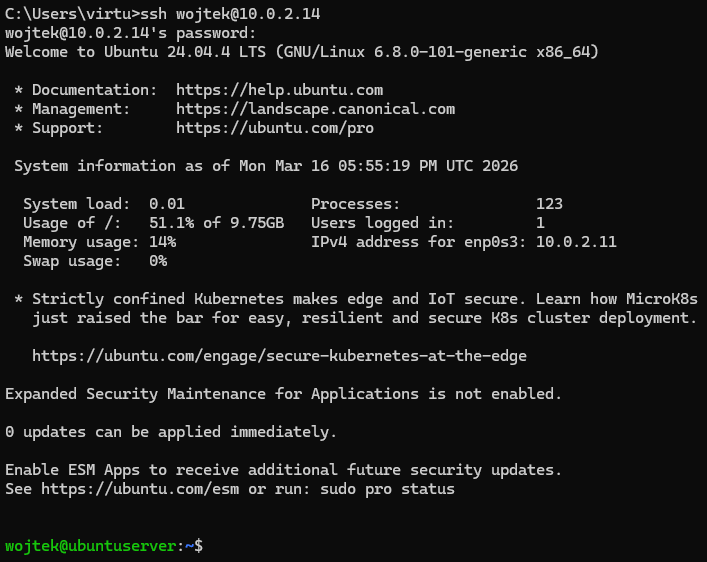The image size is (707, 562).
Task: Click the 0 updates can be applied line
Action: (x=171, y=432)
